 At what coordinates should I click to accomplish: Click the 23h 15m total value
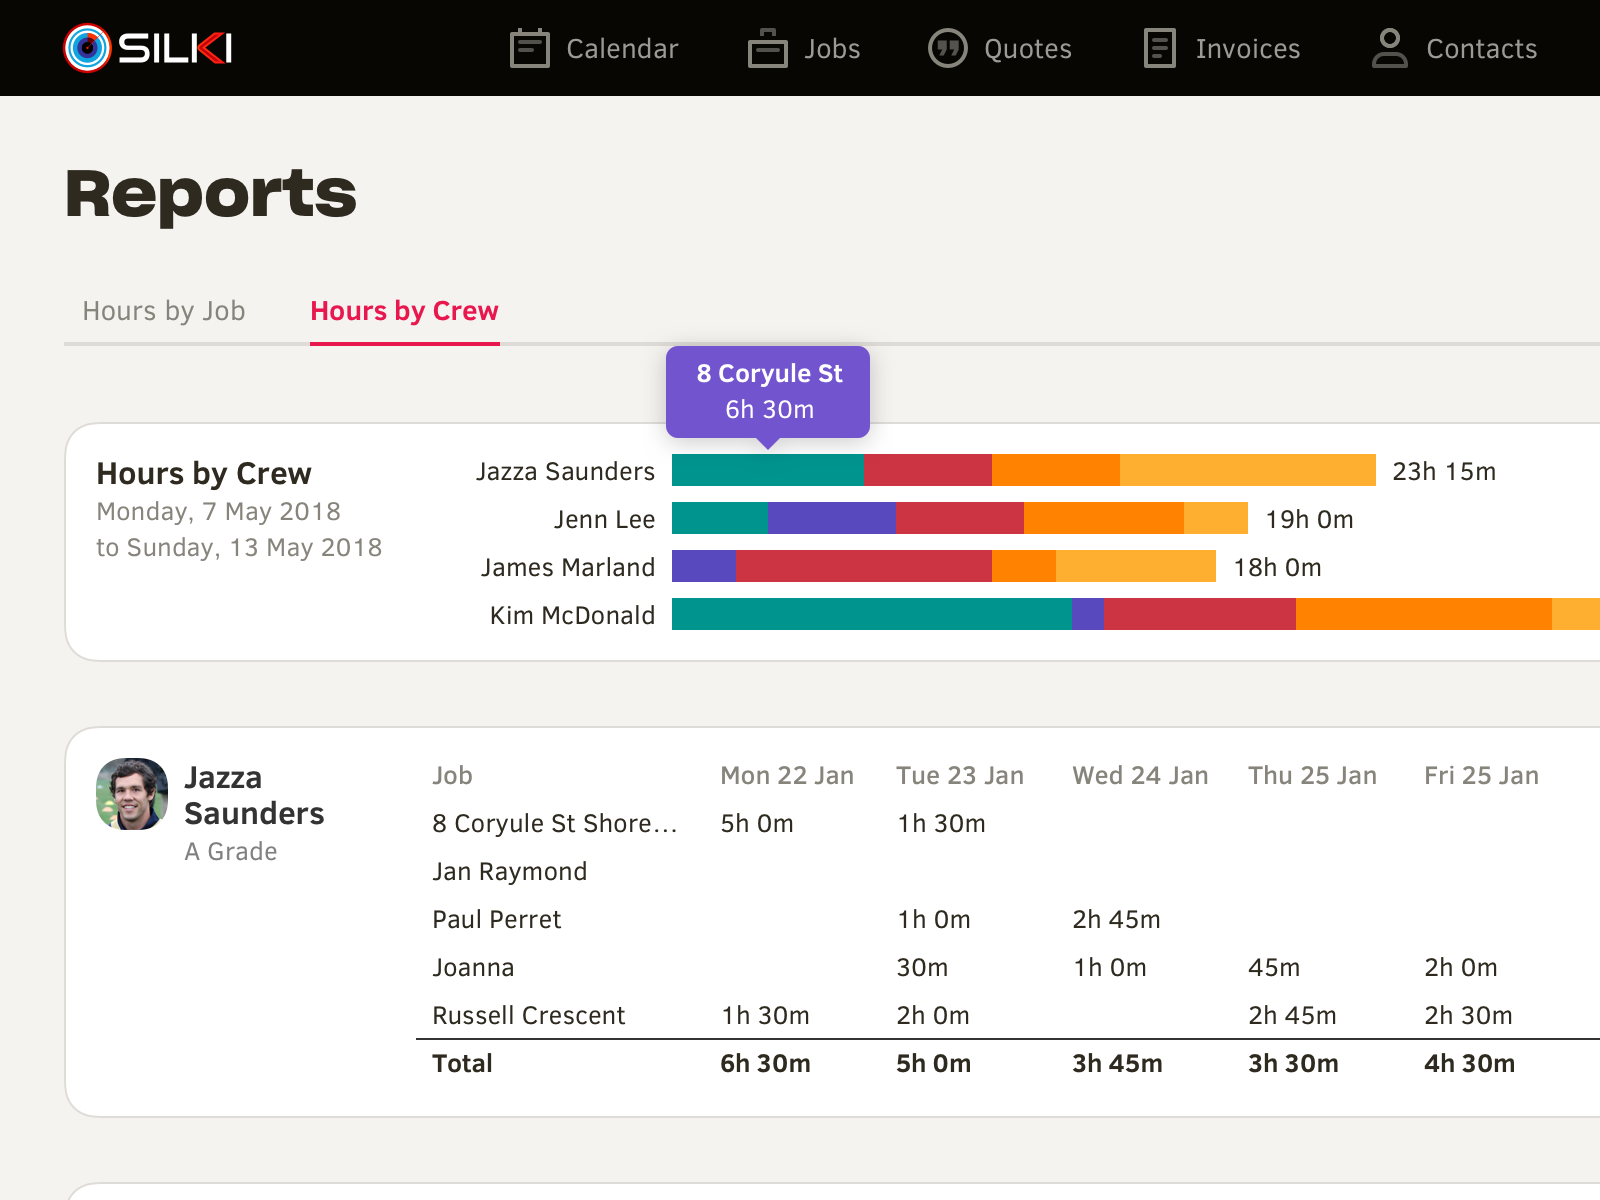[1444, 471]
